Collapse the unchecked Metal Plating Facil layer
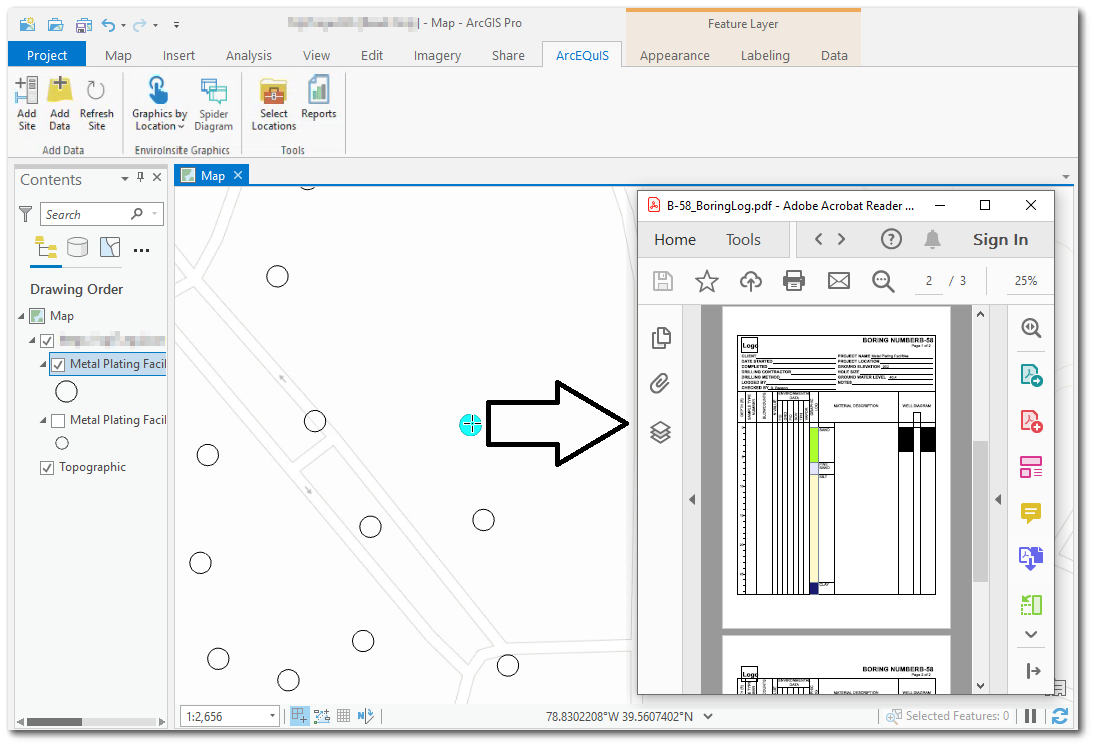The height and width of the screenshot is (746, 1094). pyautogui.click(x=43, y=420)
